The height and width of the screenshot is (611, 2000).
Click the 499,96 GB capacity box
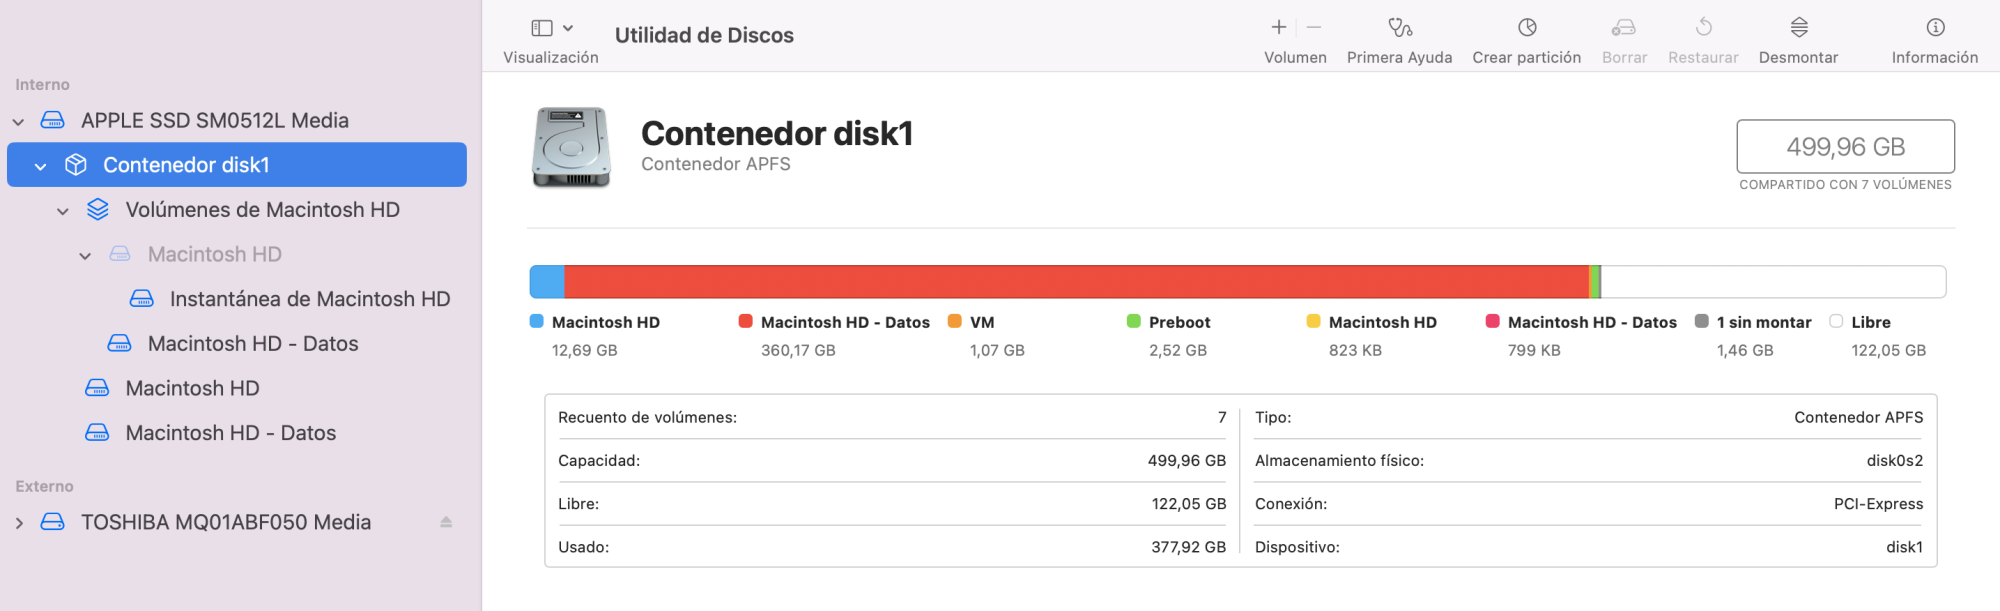1846,147
